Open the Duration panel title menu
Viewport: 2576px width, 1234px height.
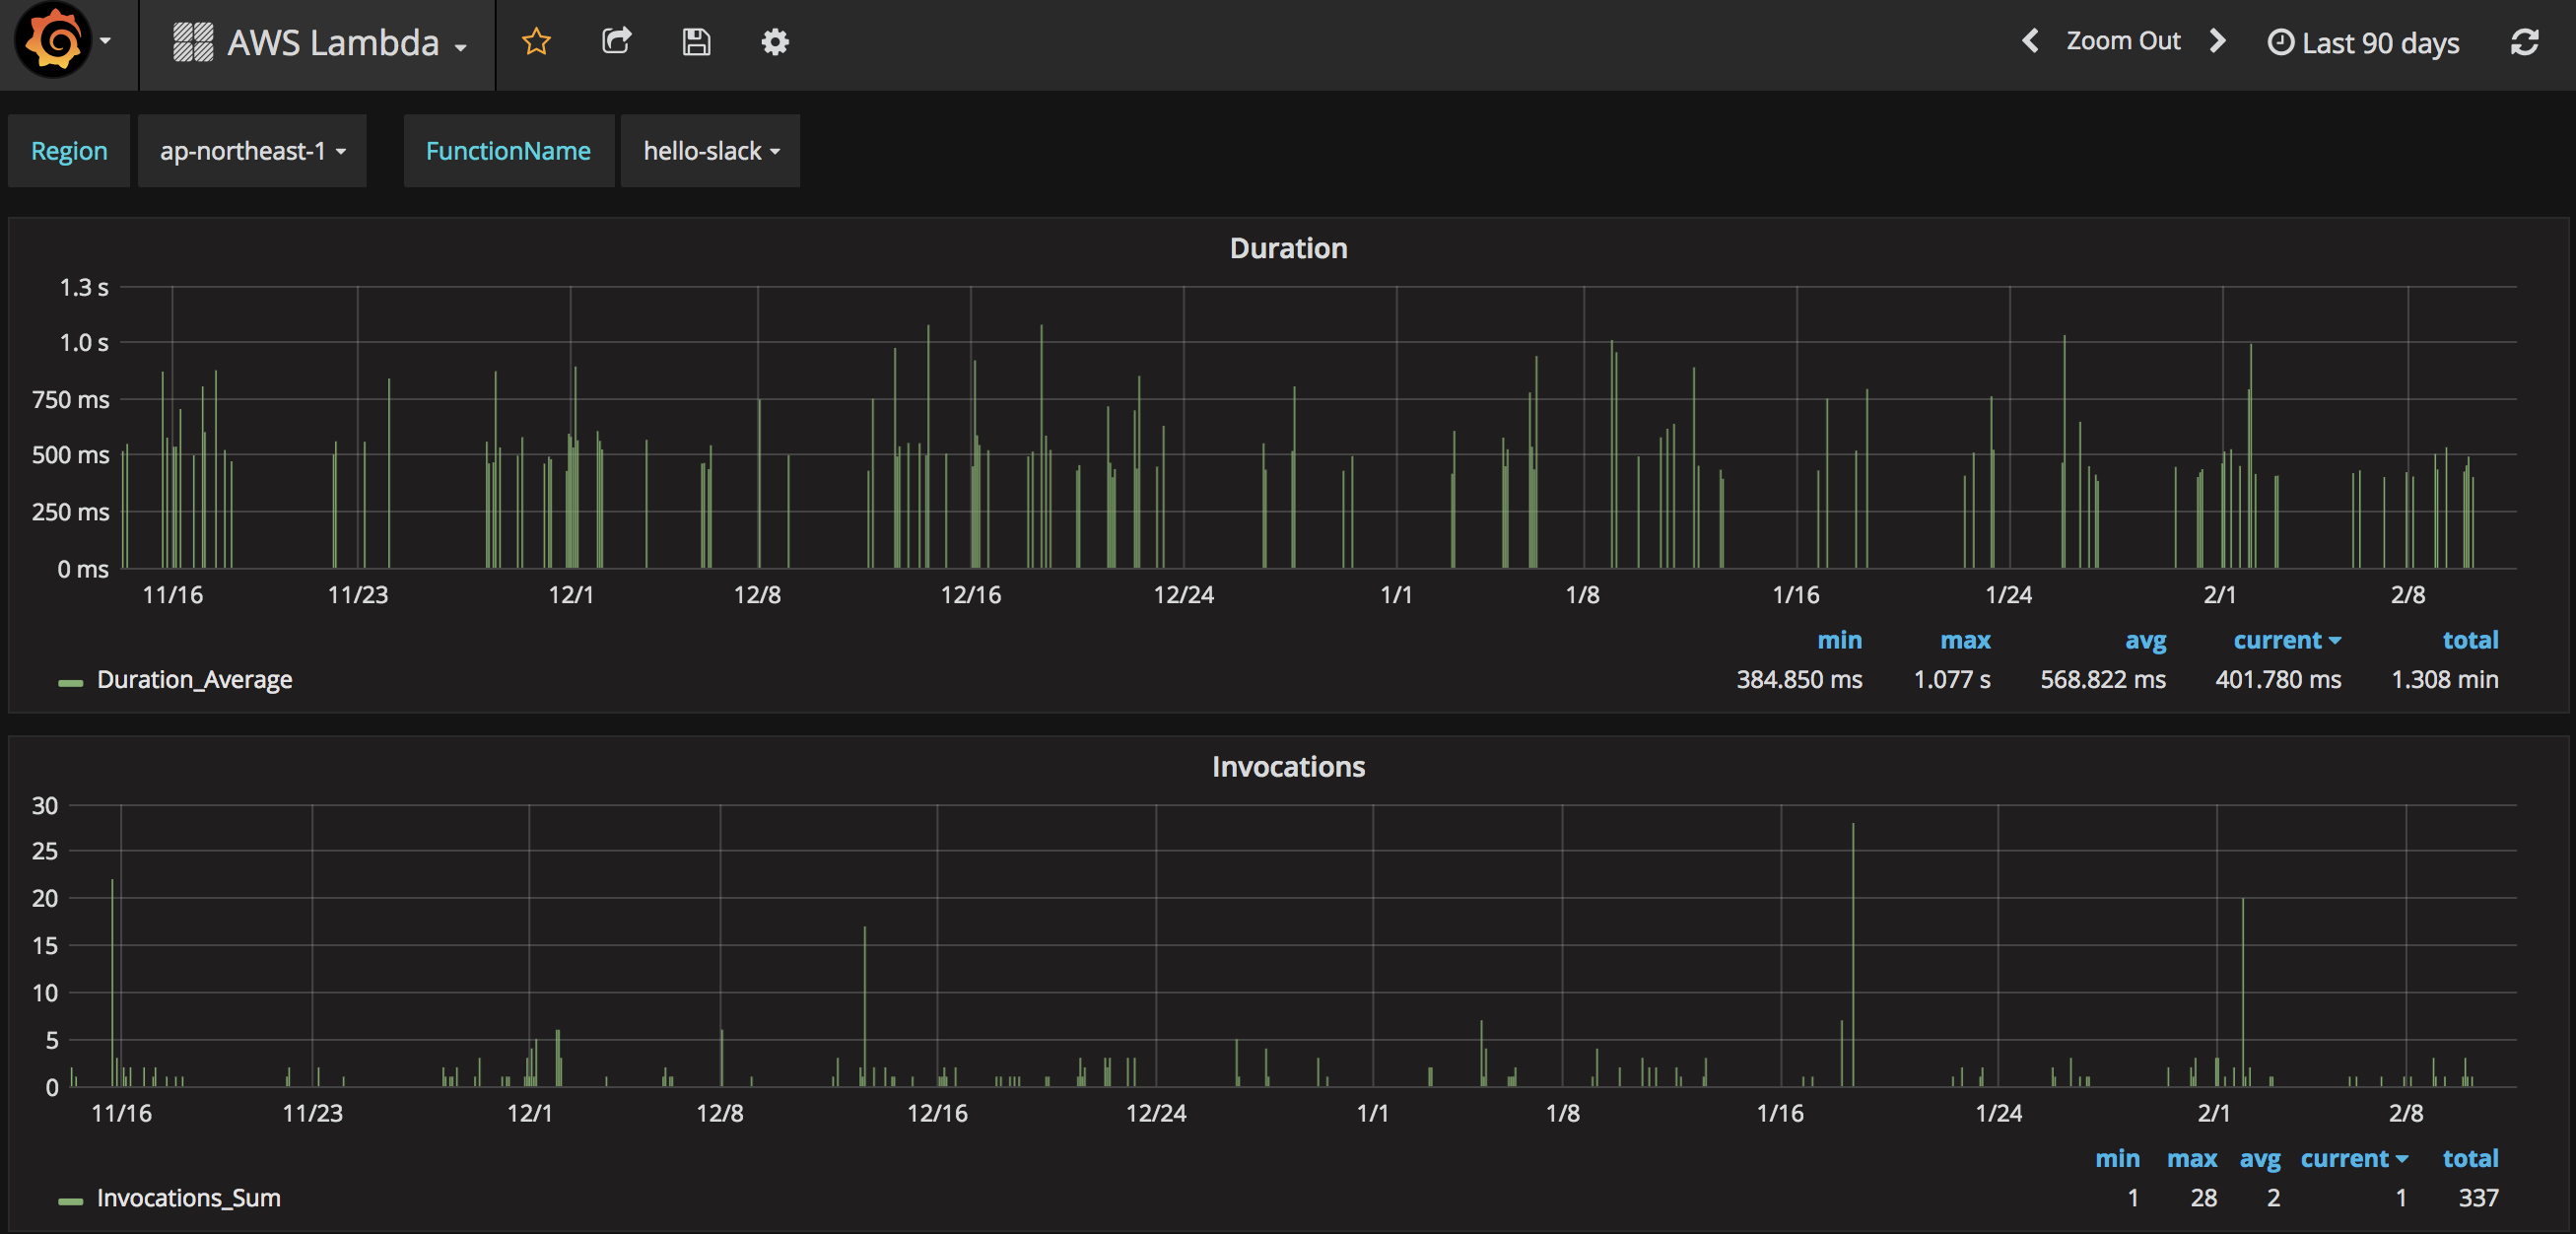pos(1288,248)
